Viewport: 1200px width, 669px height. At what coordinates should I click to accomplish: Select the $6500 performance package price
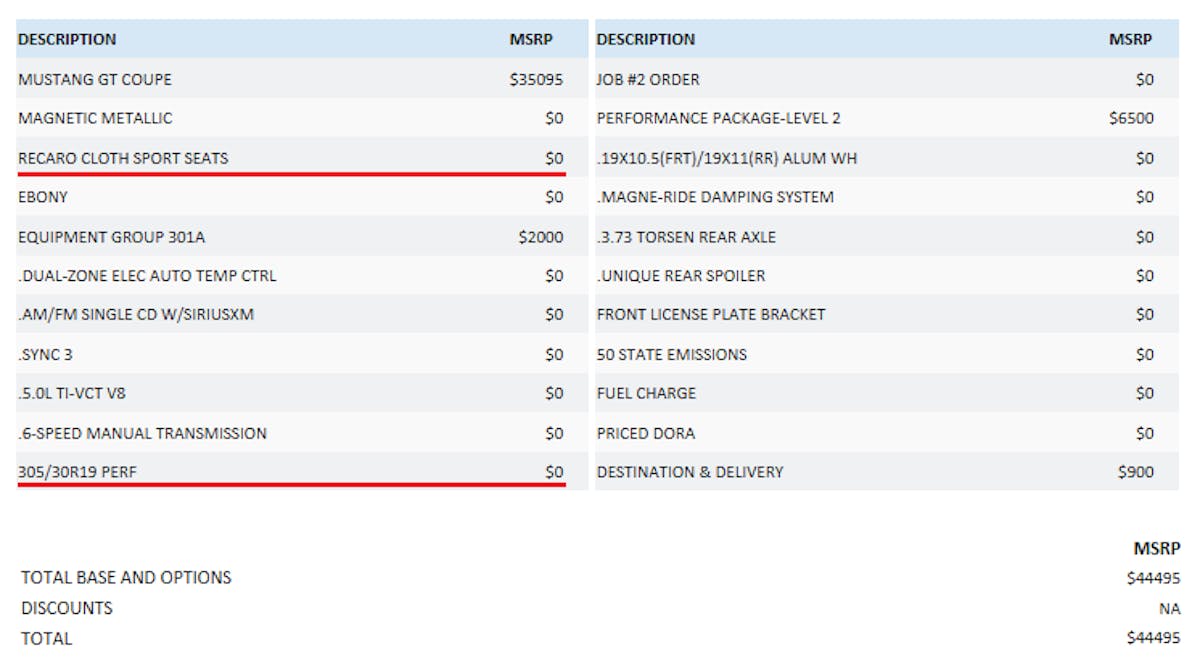pos(1131,118)
